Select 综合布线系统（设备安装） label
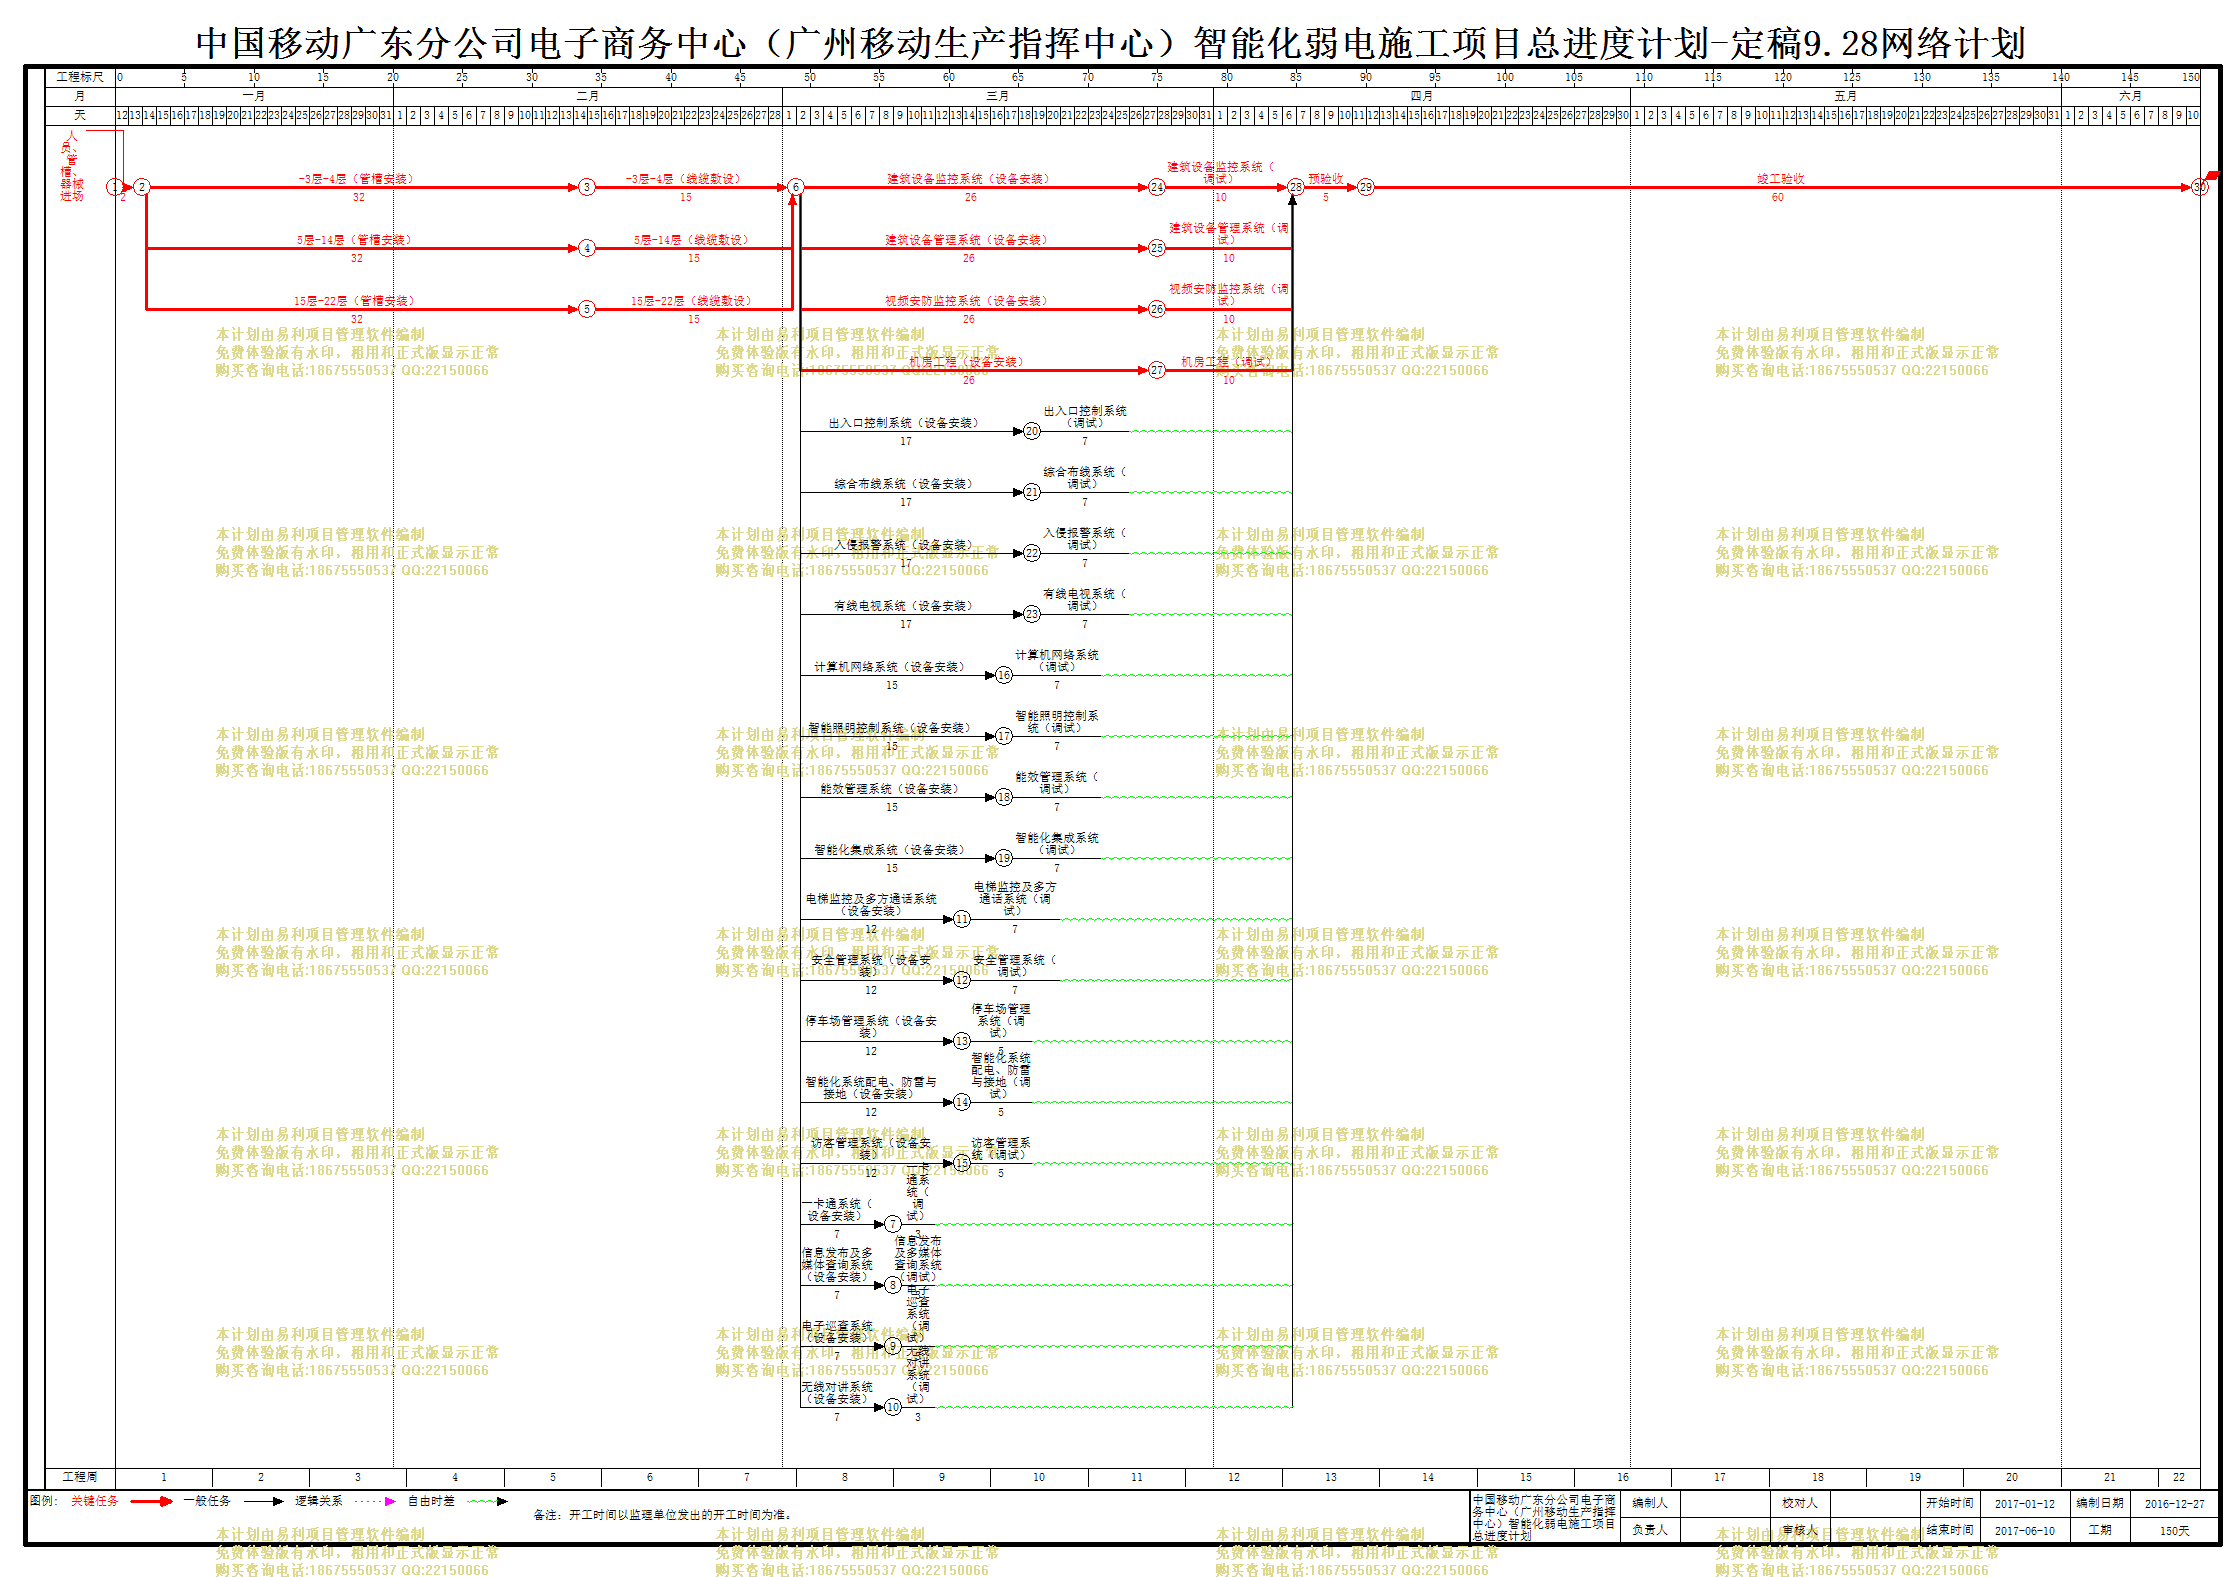The height and width of the screenshot is (1577, 2224). [x=905, y=484]
